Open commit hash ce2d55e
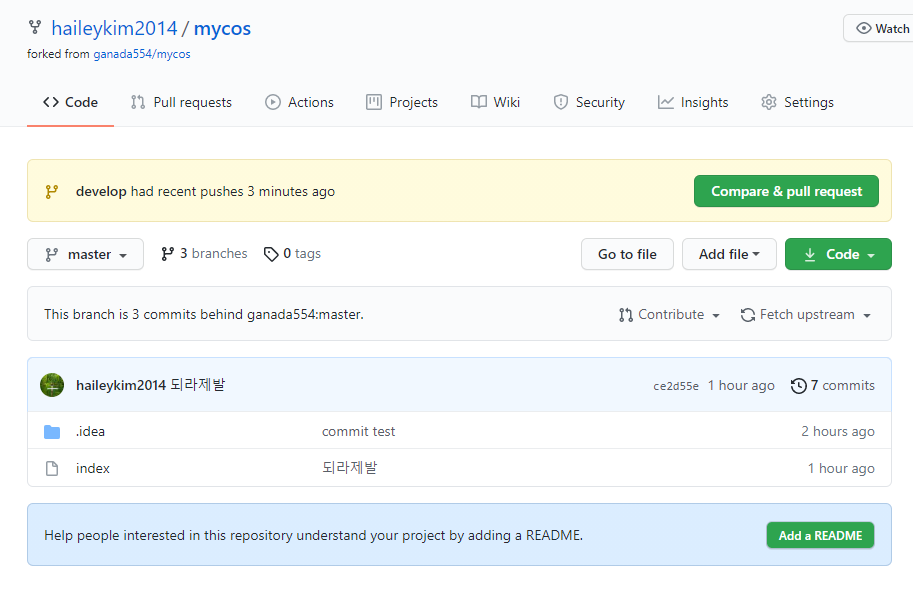This screenshot has width=913, height=604. pyautogui.click(x=676, y=386)
